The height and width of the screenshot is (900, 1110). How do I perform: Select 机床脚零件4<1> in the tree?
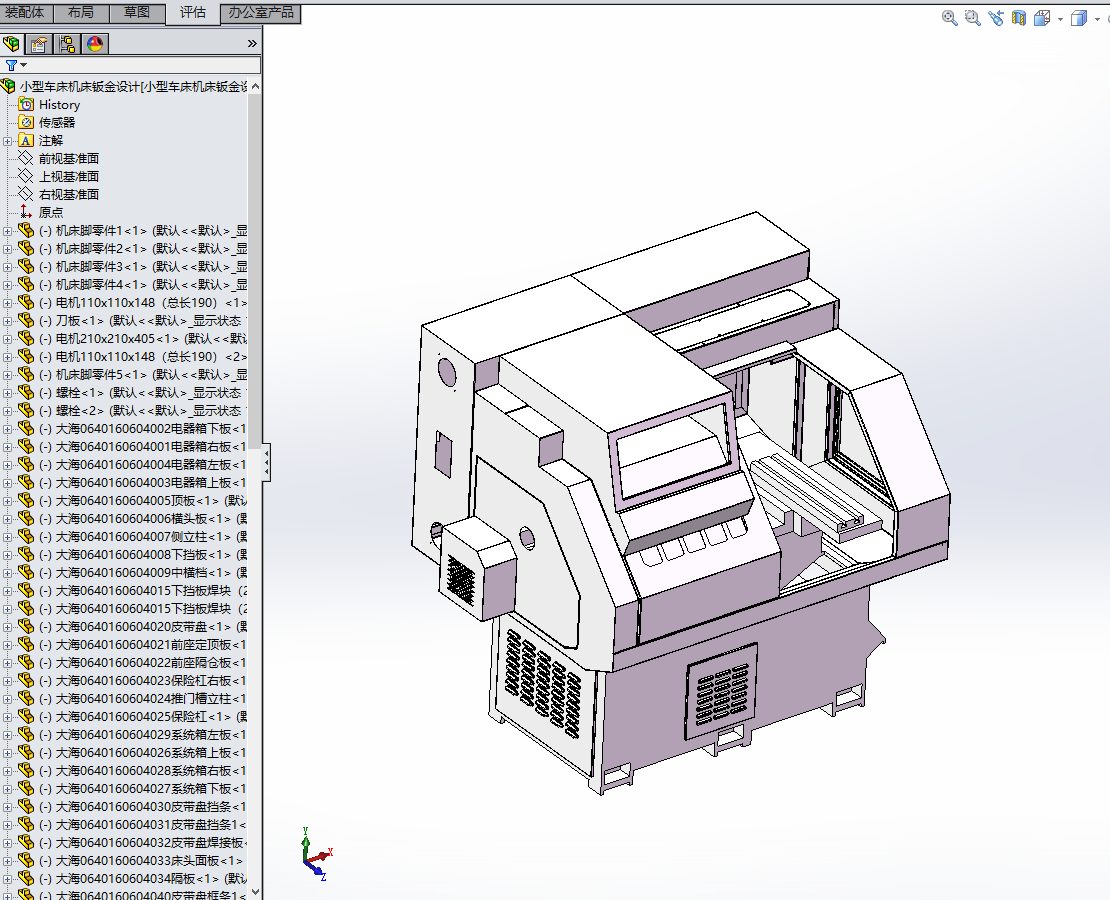click(143, 285)
